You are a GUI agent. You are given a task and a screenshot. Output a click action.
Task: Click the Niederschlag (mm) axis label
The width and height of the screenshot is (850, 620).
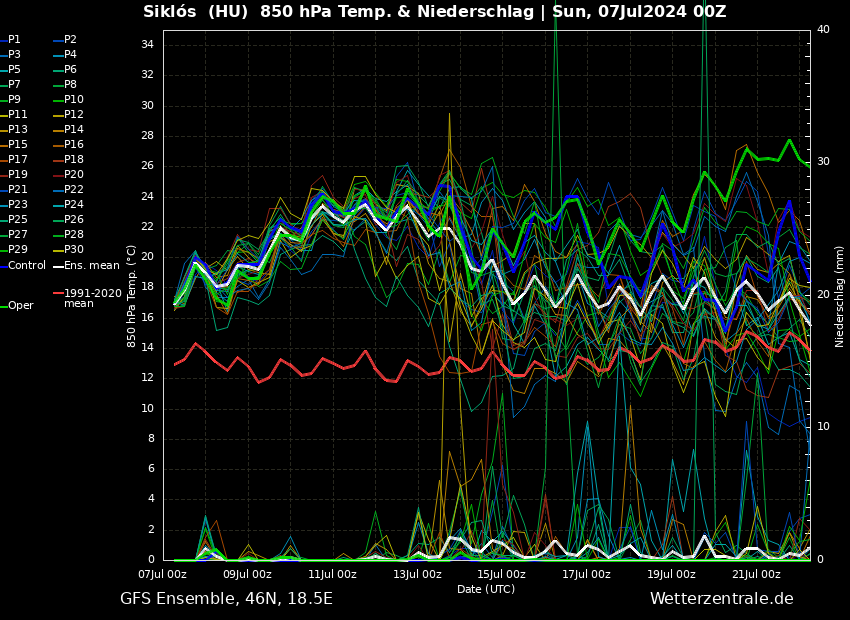840,296
